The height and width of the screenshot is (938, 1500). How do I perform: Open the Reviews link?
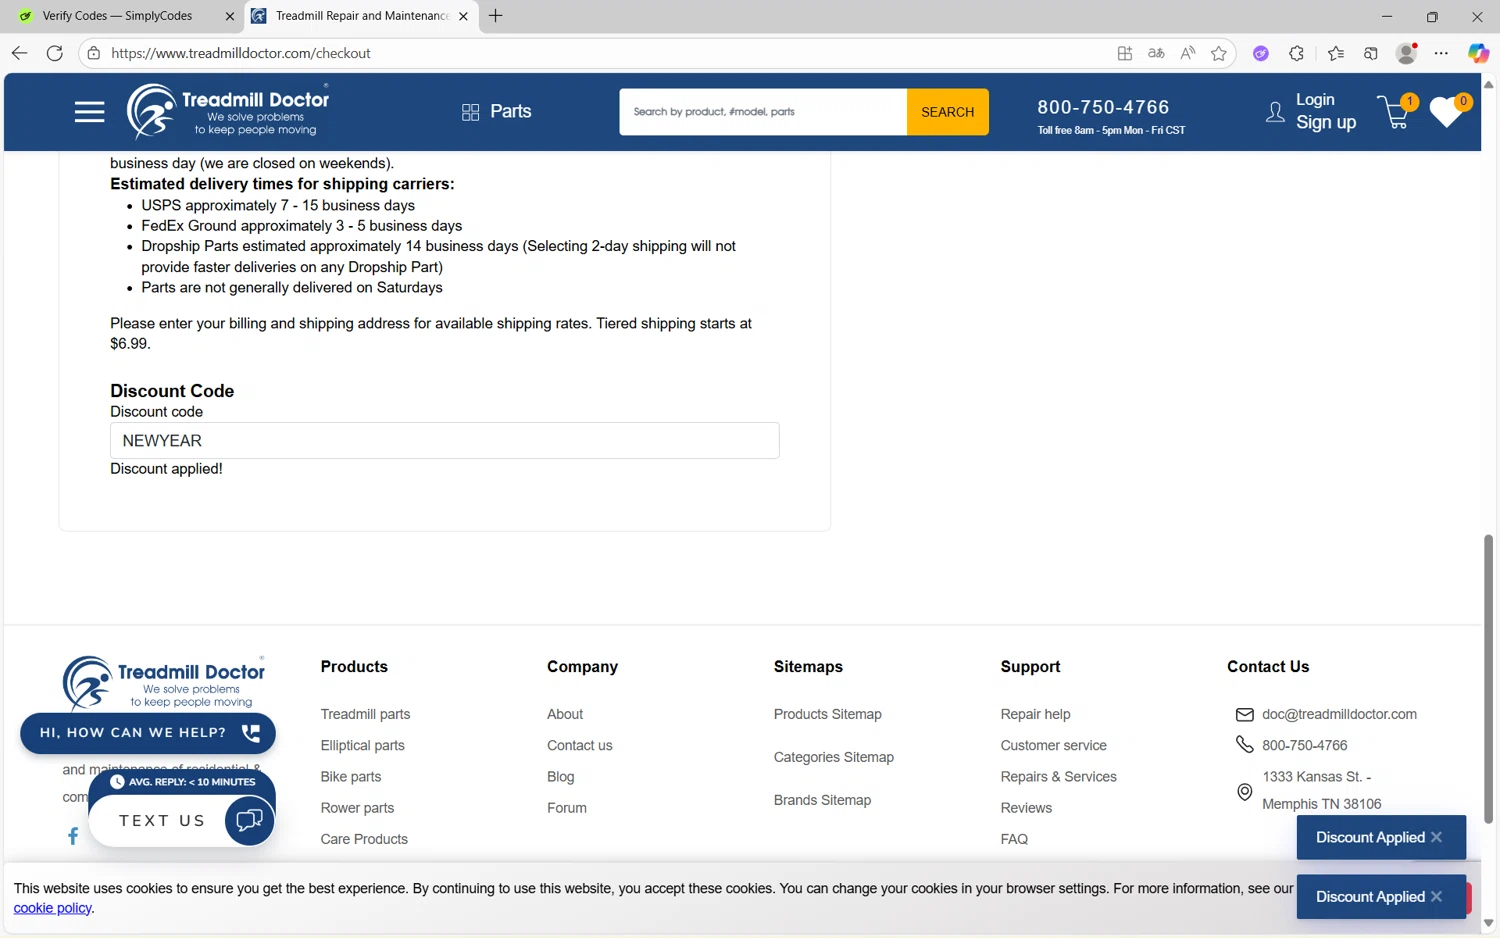tap(1026, 808)
